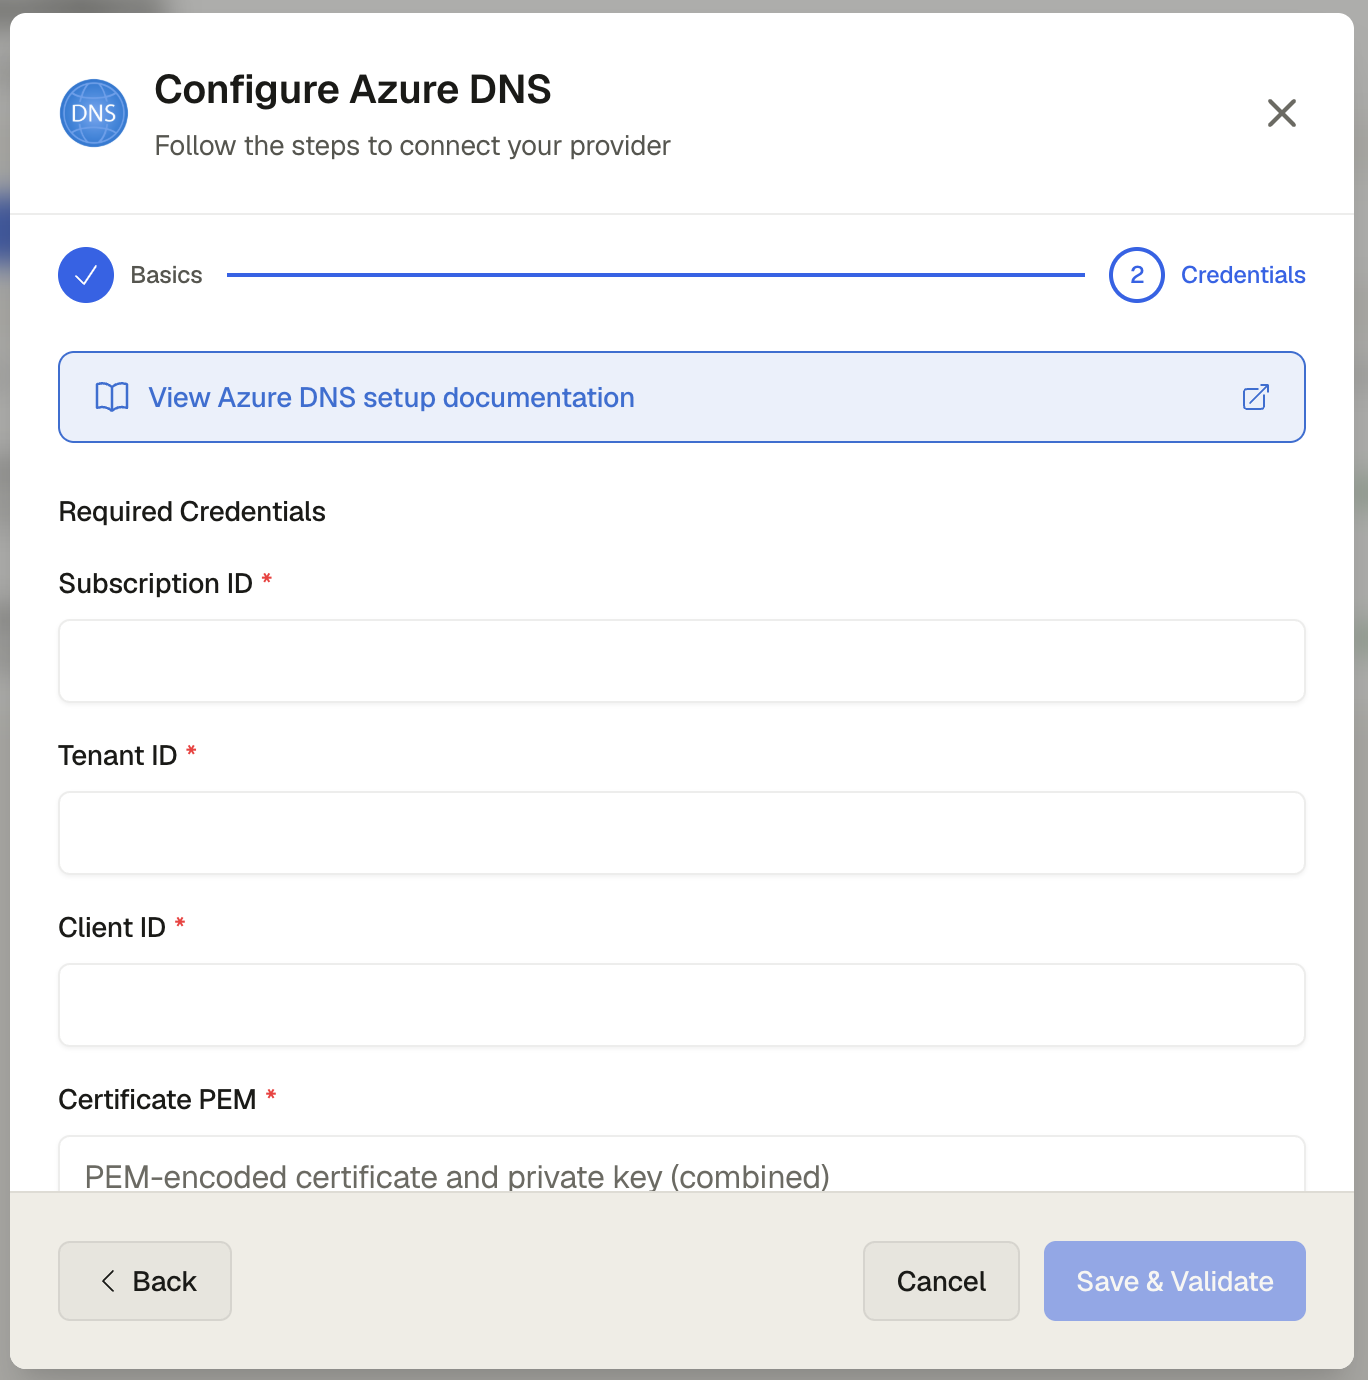Select the step 2 Credentials circle
This screenshot has height=1380, width=1368.
[x=1137, y=275]
